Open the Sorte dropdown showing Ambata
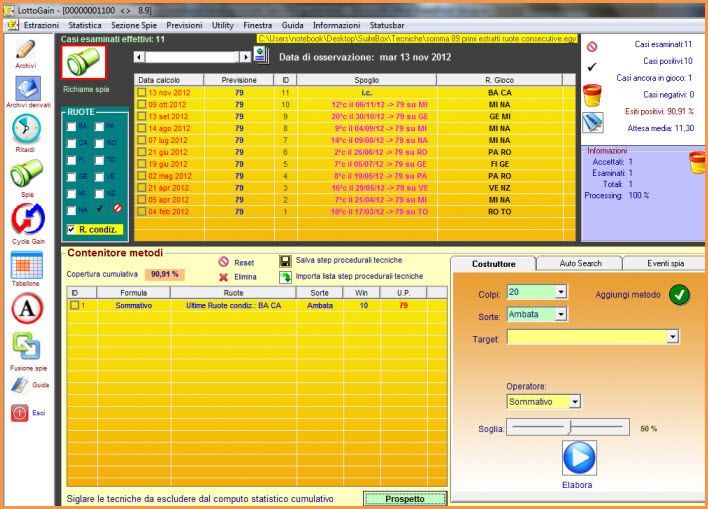This screenshot has height=509, width=708. tap(560, 316)
